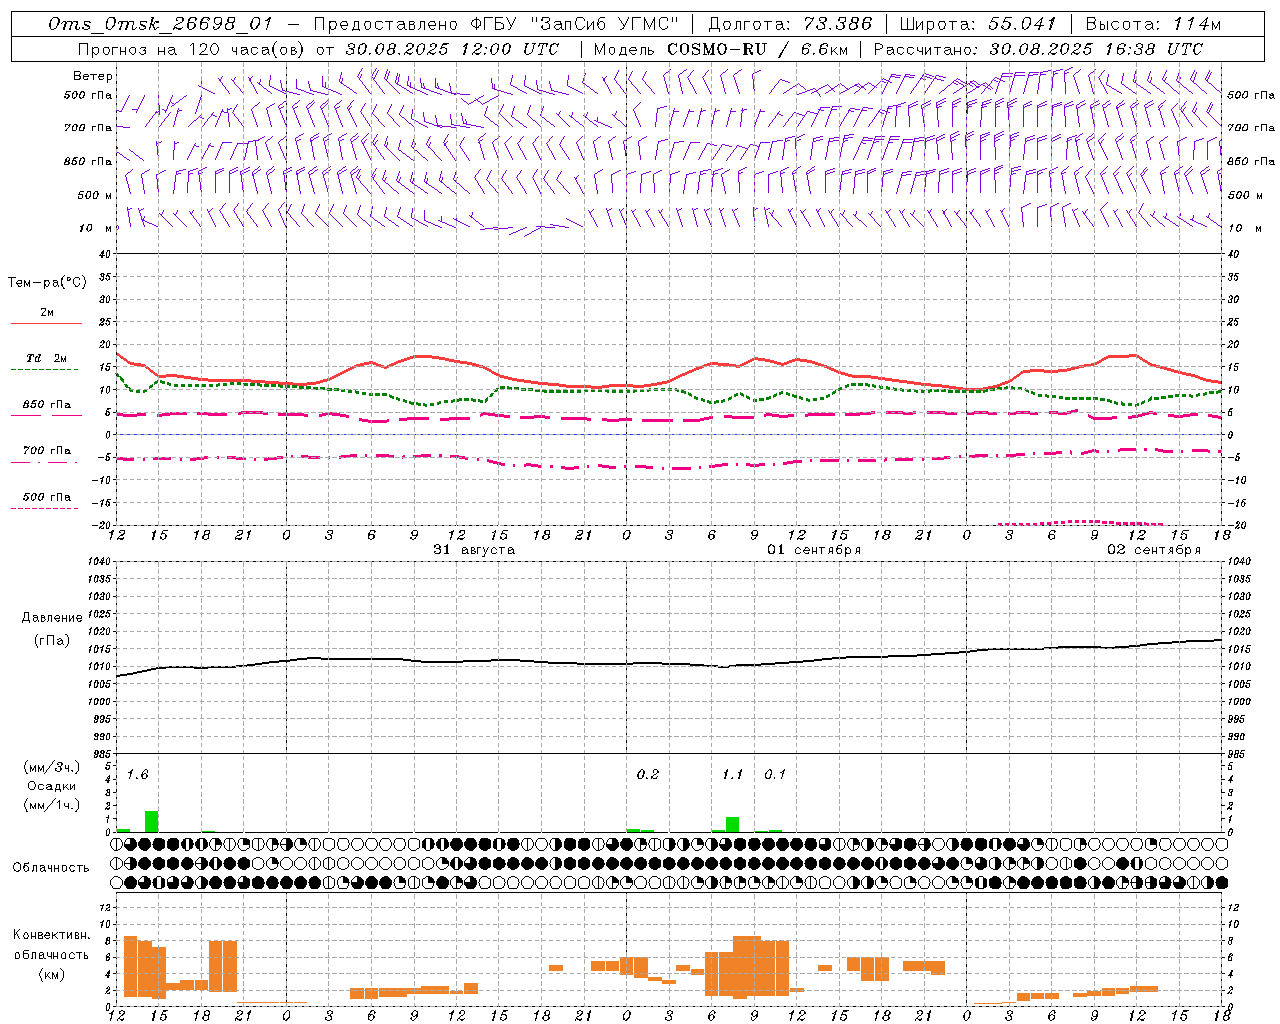The height and width of the screenshot is (1024, 1280).
Task: Click the 31 августа date label
Action: (x=474, y=550)
